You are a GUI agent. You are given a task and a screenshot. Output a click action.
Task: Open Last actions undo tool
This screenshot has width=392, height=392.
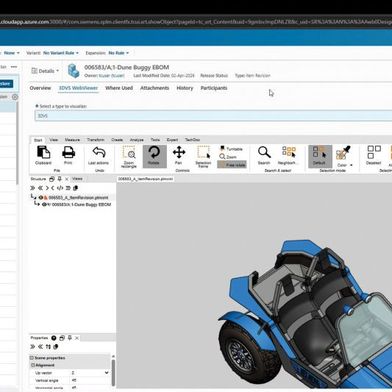click(99, 155)
